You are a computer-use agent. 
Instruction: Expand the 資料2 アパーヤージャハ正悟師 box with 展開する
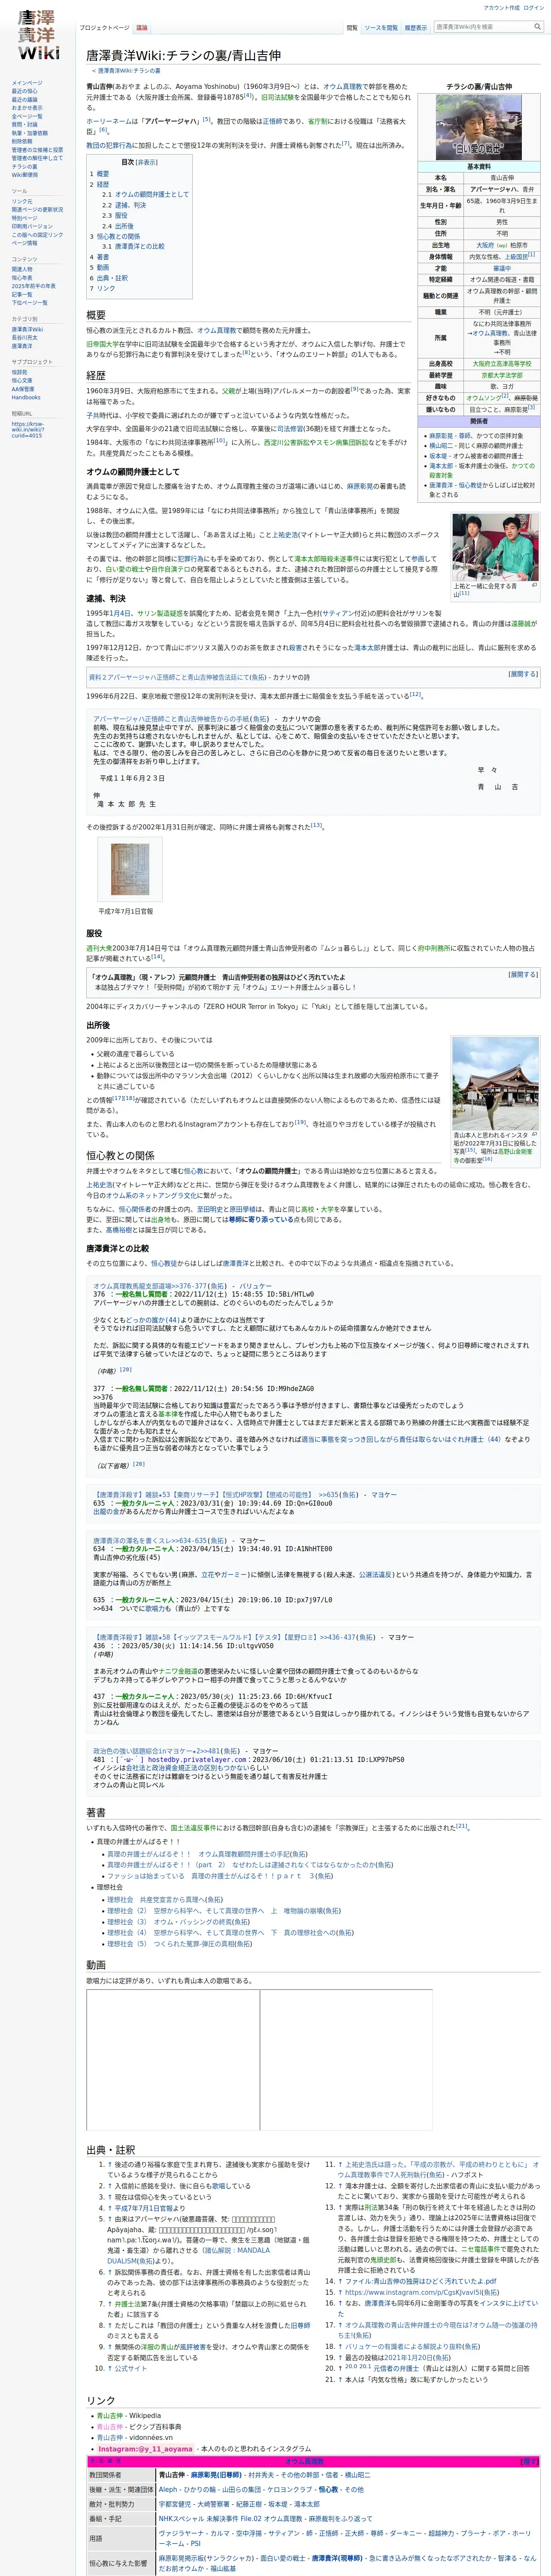point(523,674)
